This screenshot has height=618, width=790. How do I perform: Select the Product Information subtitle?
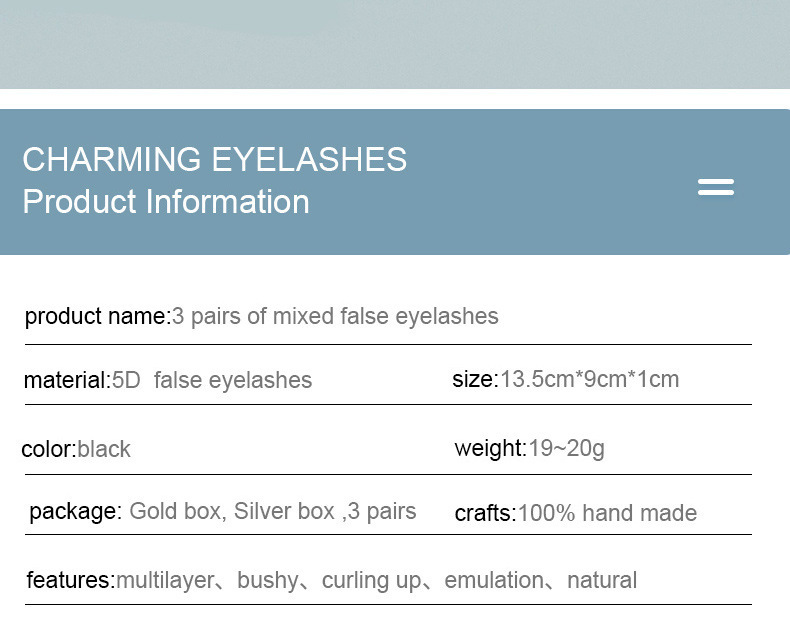point(166,202)
